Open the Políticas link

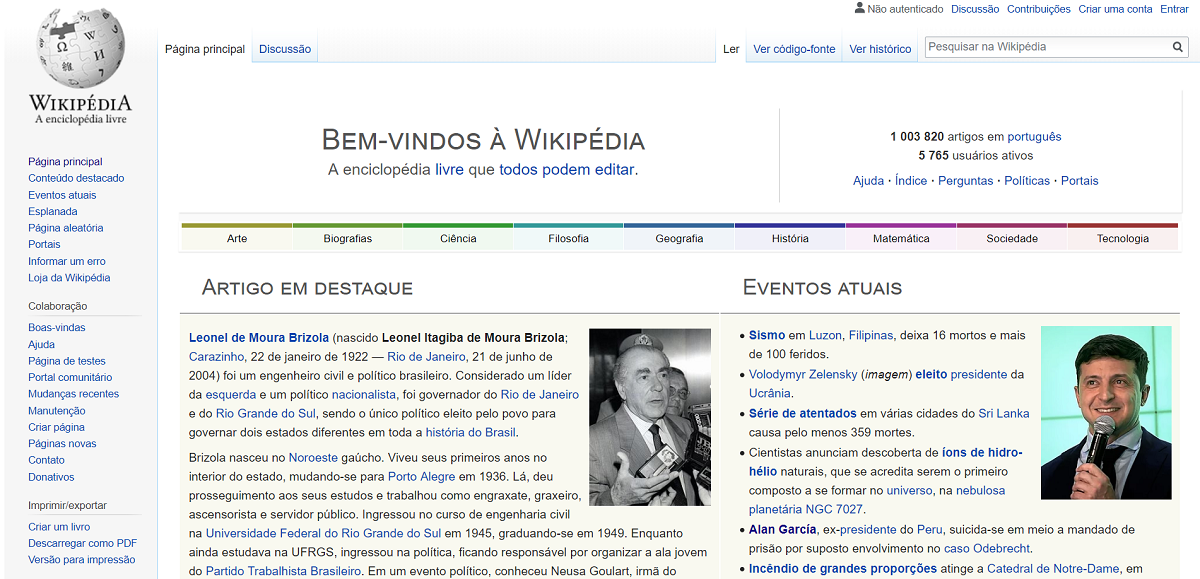tap(1027, 181)
